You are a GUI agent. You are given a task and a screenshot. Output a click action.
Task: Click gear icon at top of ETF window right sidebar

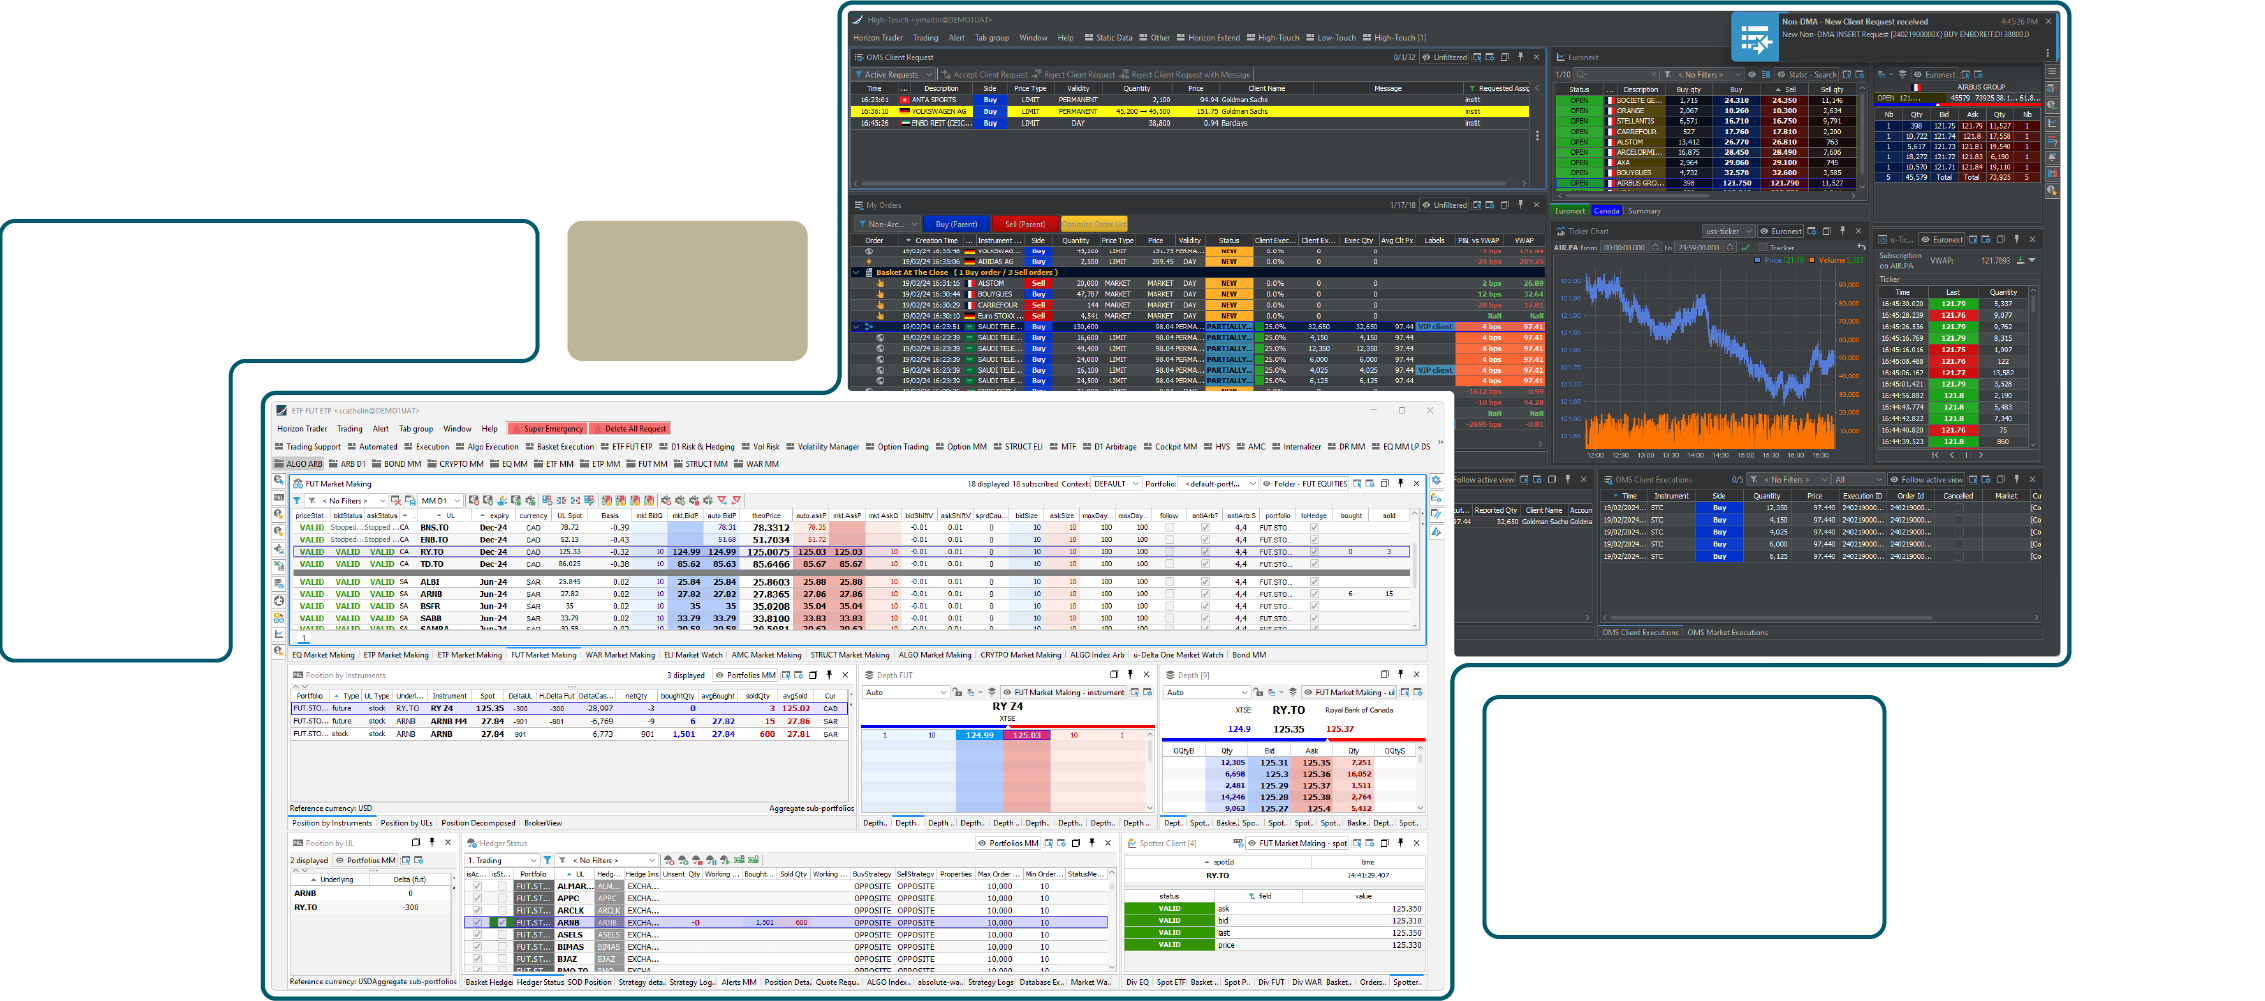click(x=1437, y=481)
